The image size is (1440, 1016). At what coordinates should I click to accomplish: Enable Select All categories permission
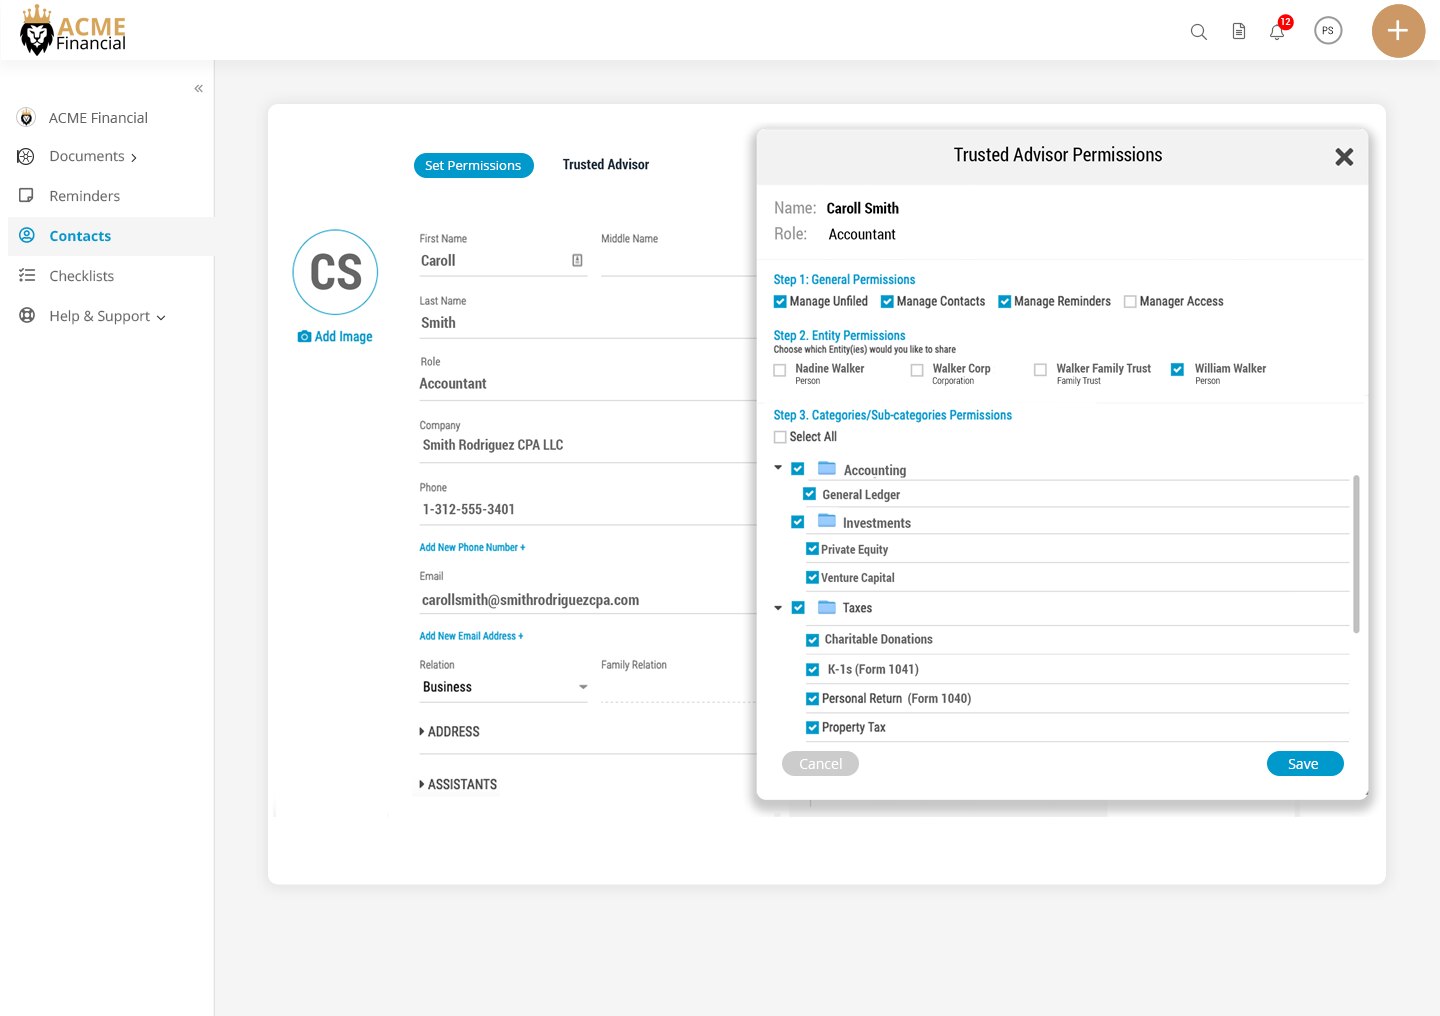click(779, 436)
